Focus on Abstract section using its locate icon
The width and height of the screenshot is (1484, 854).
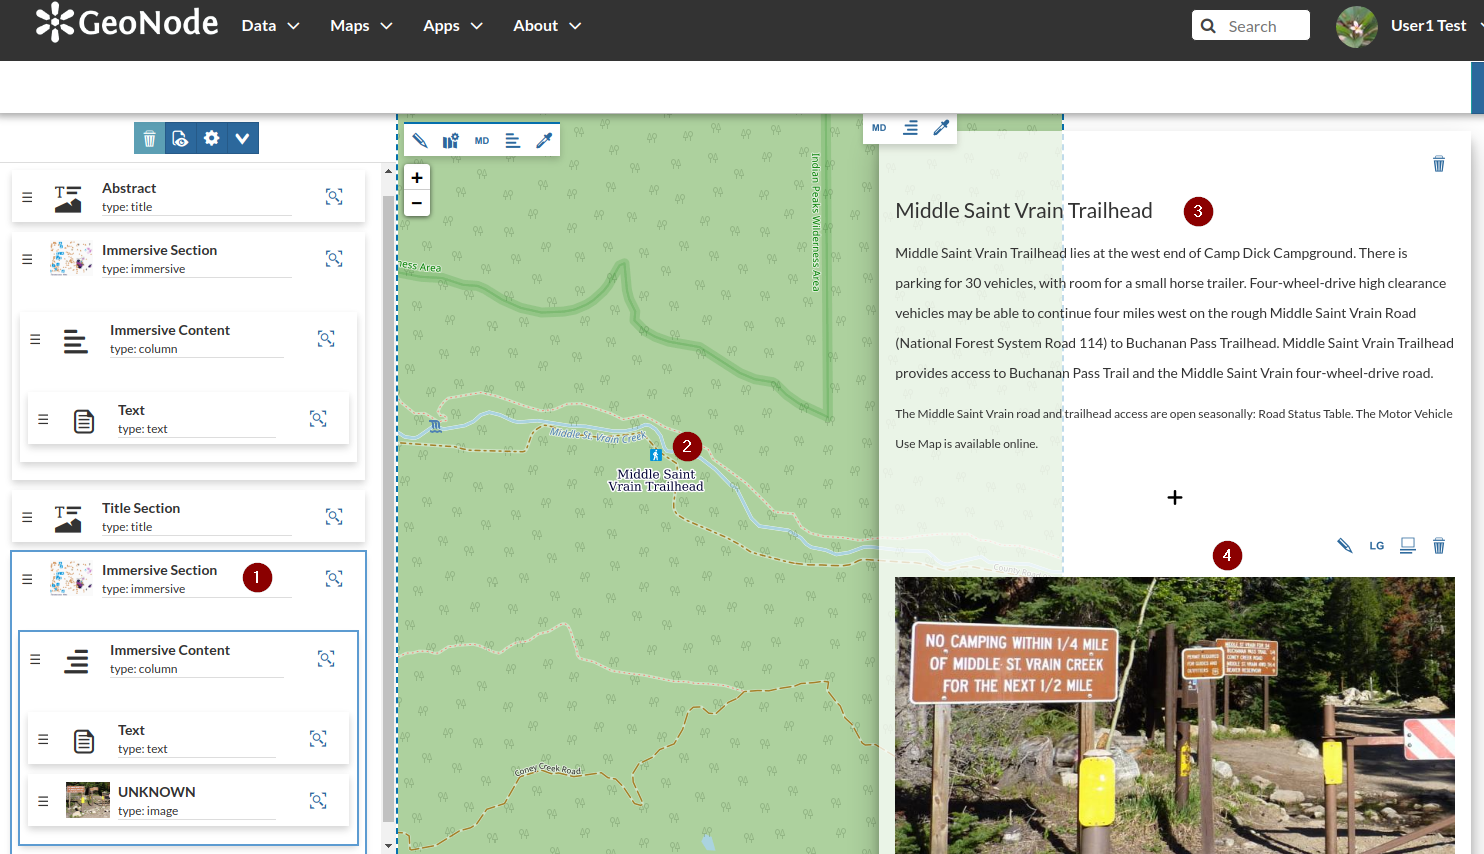[x=334, y=197]
